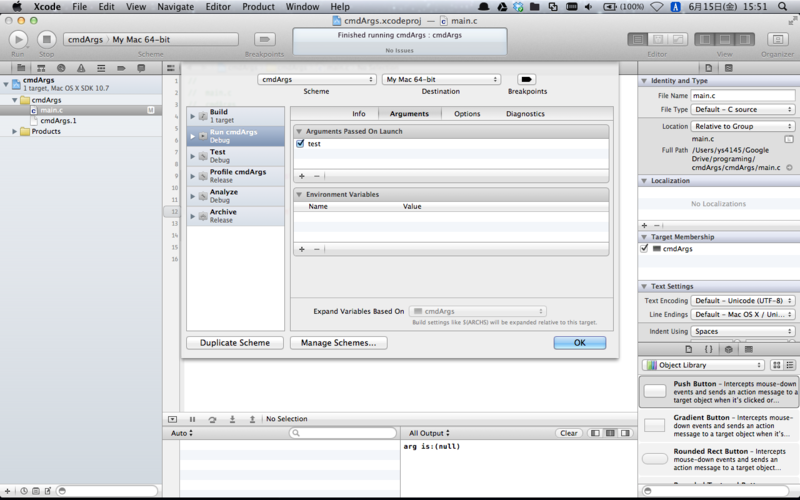Open the File Type dropdown
Screen dimensions: 800x500
click(742, 109)
